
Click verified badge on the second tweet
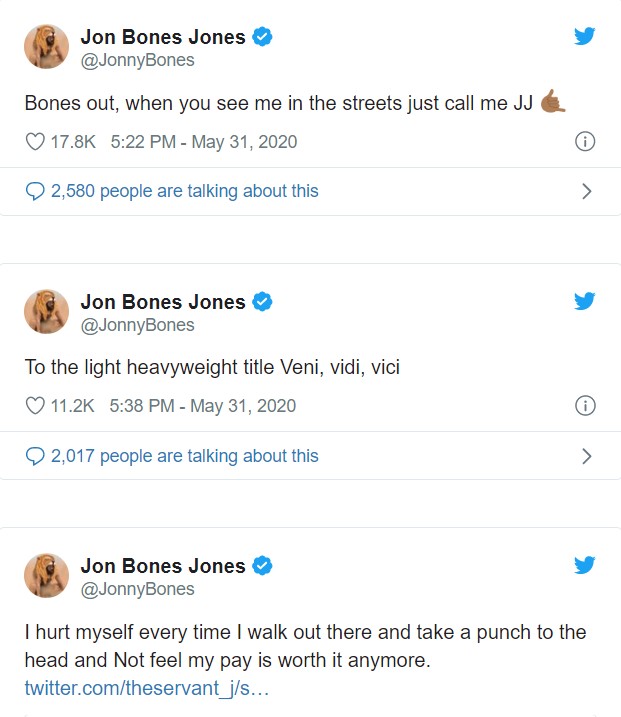click(x=263, y=301)
